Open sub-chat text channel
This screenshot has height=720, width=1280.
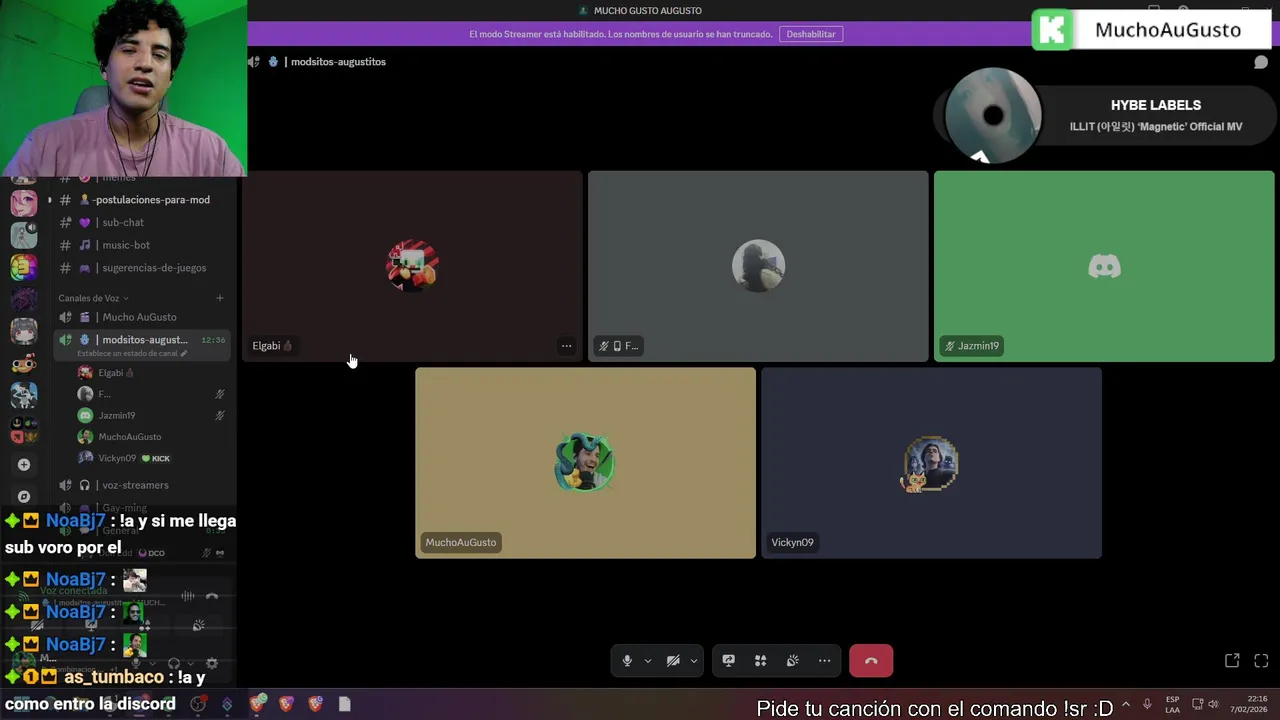coord(143,222)
